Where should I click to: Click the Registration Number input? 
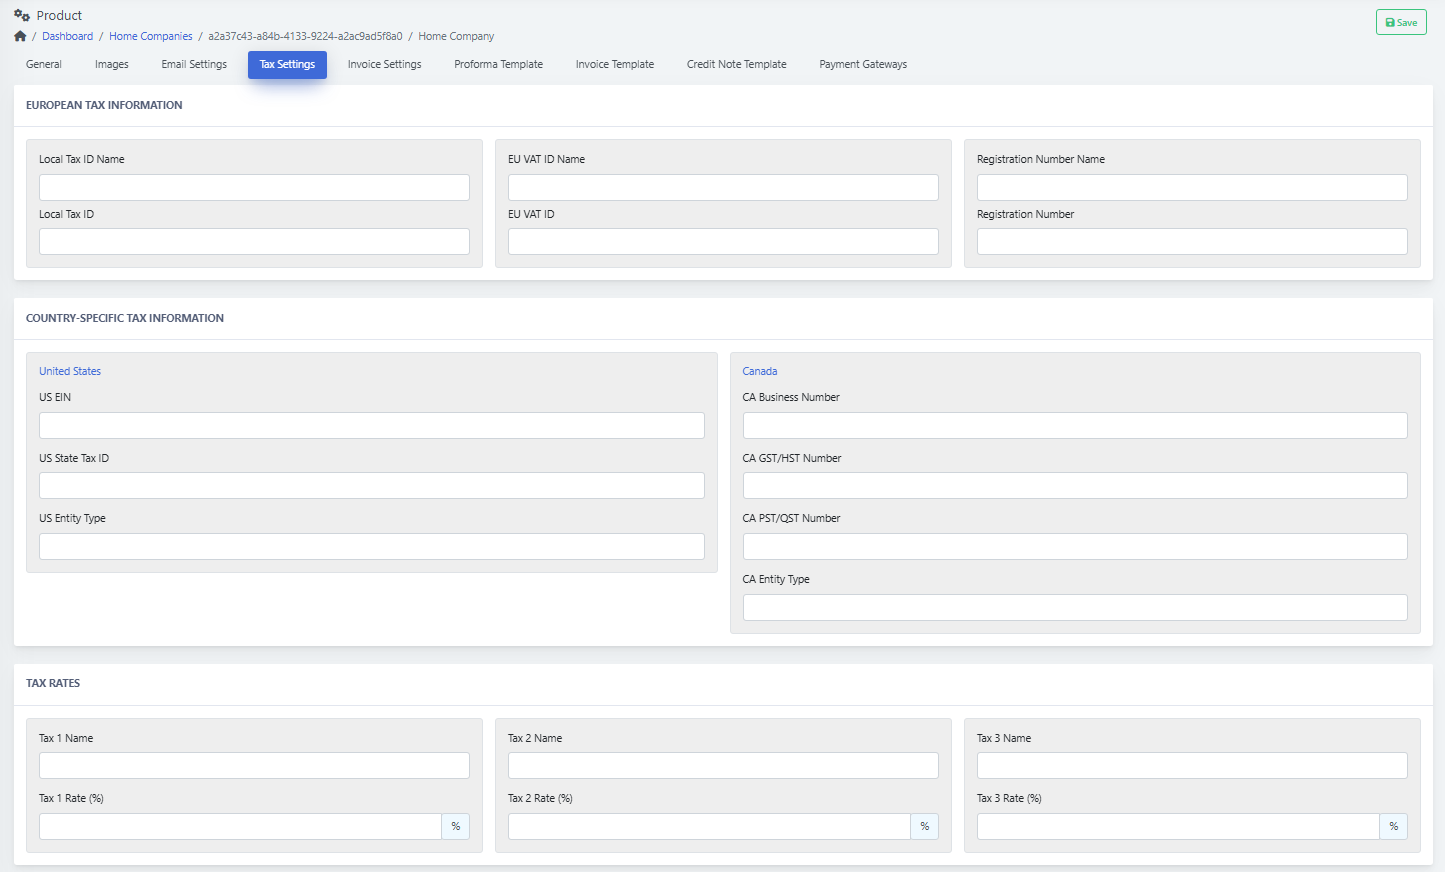[x=1192, y=241]
